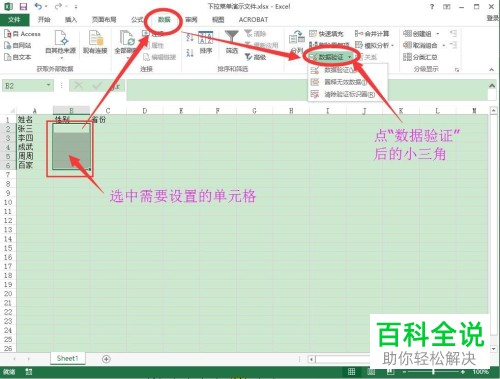The height and width of the screenshot is (379, 500).
Task: Select cell A3 containing 李四
Action: [x=35, y=138]
